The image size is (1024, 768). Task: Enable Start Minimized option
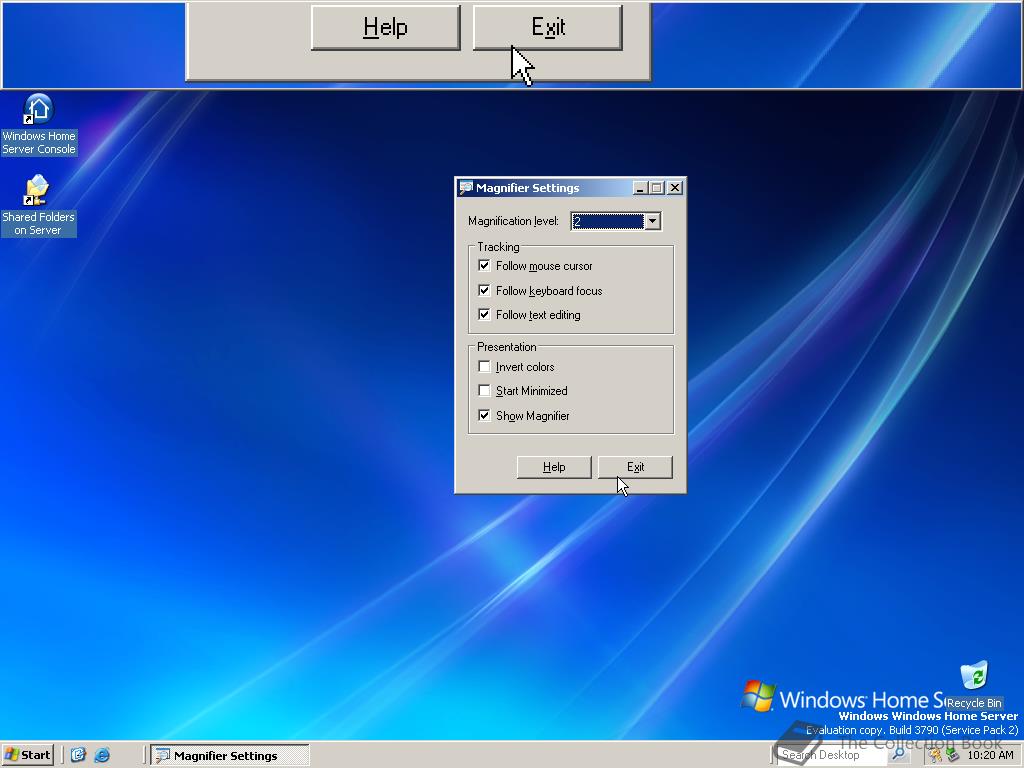[484, 391]
